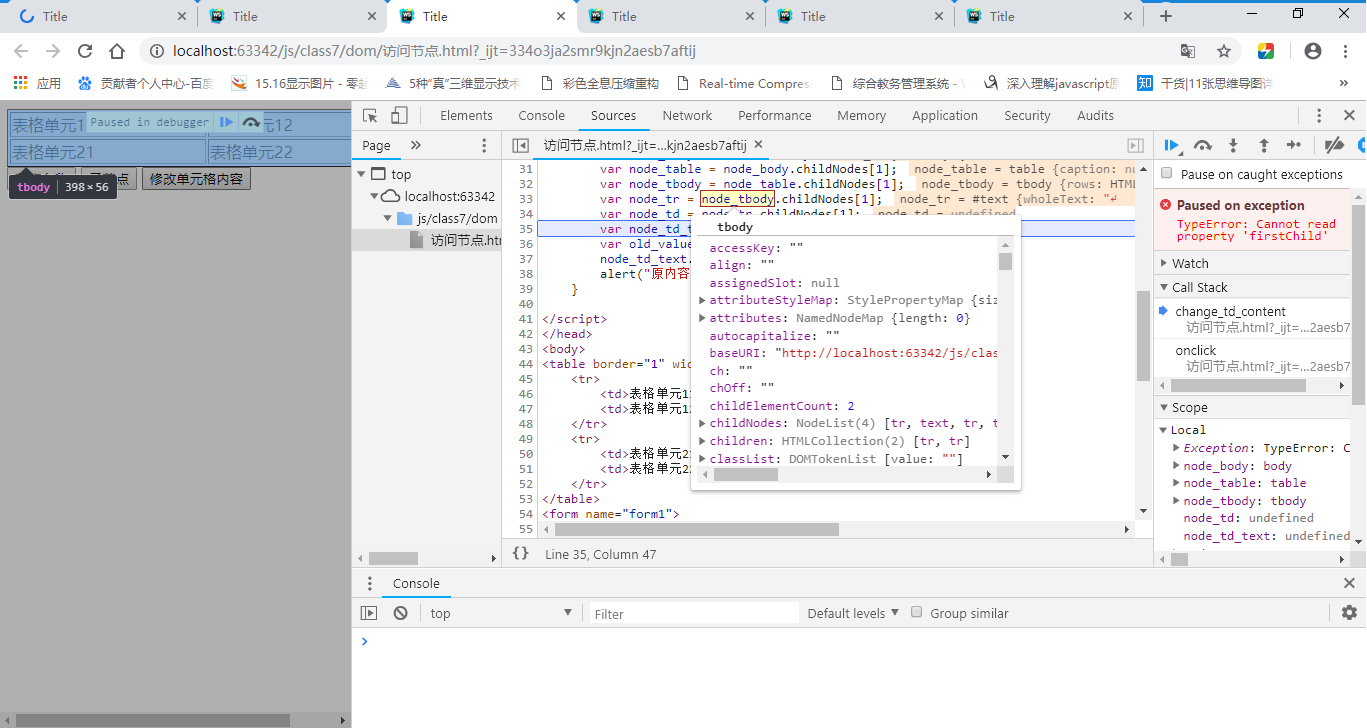Collapse the top frame tree node
Viewport: 1367px width, 728px height.
(361, 174)
